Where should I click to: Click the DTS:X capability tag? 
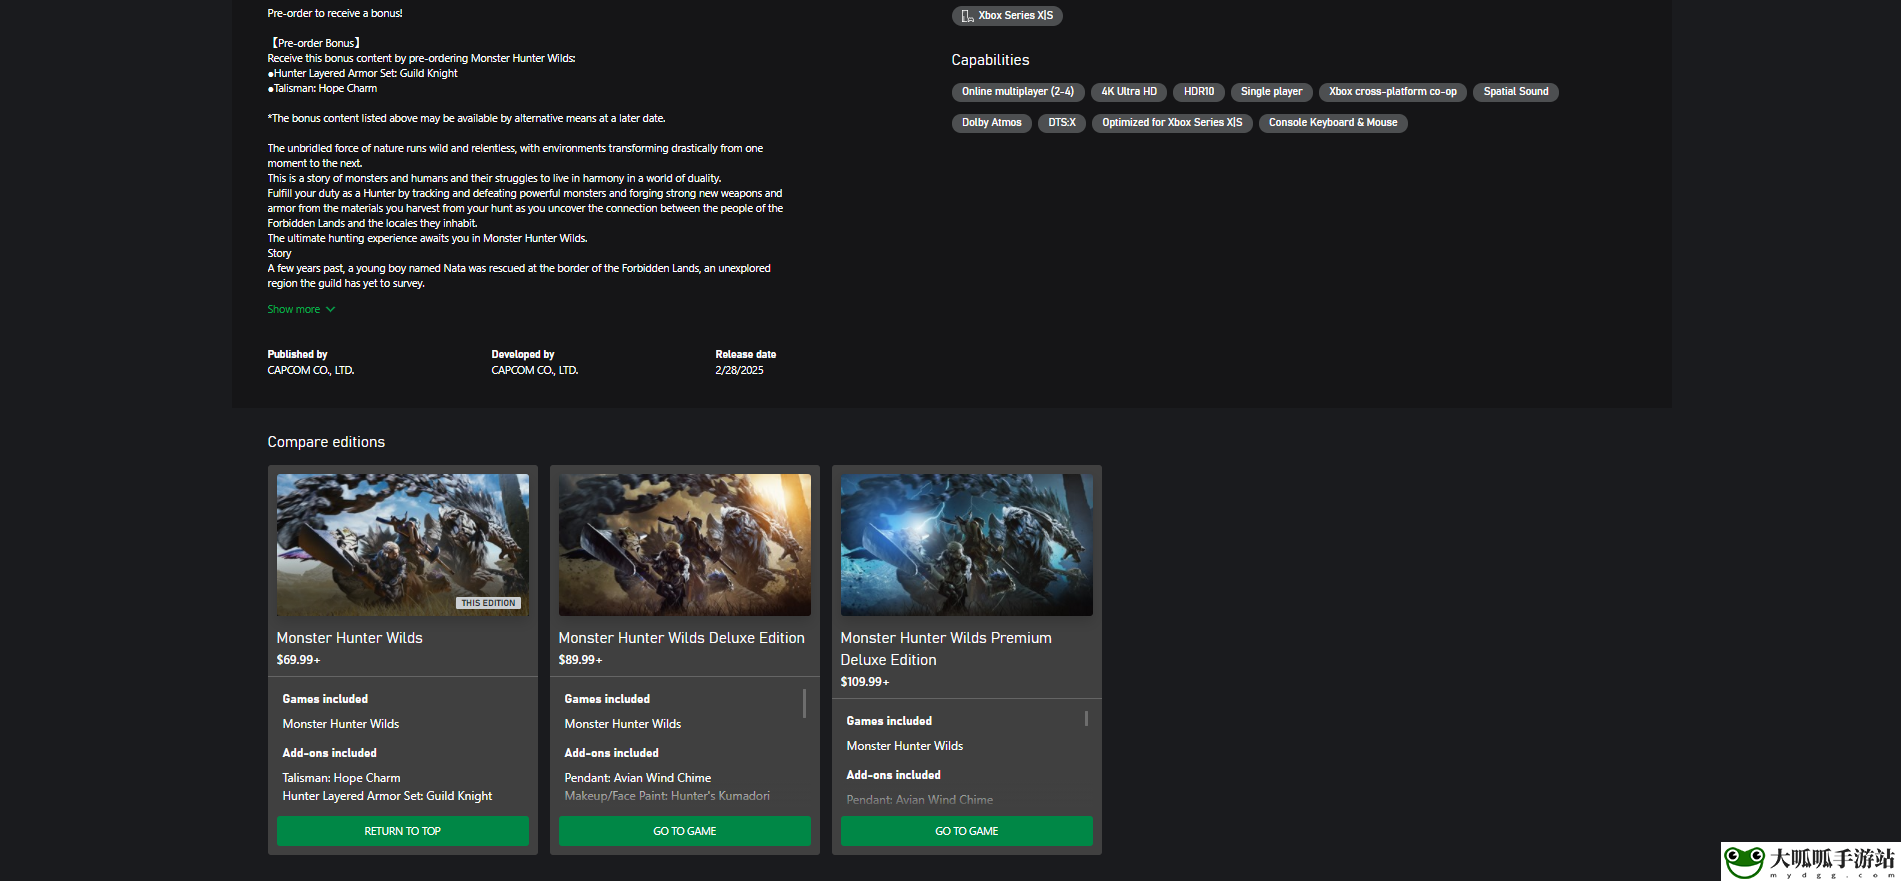[1062, 123]
